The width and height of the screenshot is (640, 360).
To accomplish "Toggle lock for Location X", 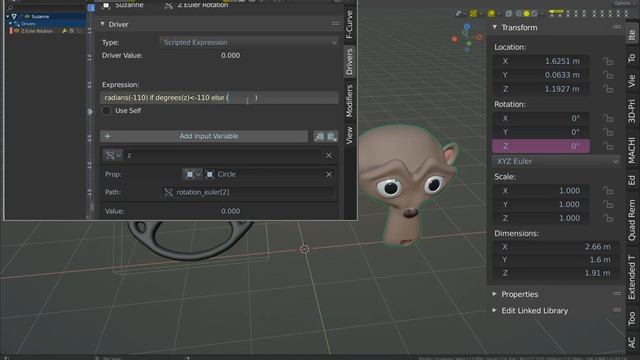I will point(608,61).
